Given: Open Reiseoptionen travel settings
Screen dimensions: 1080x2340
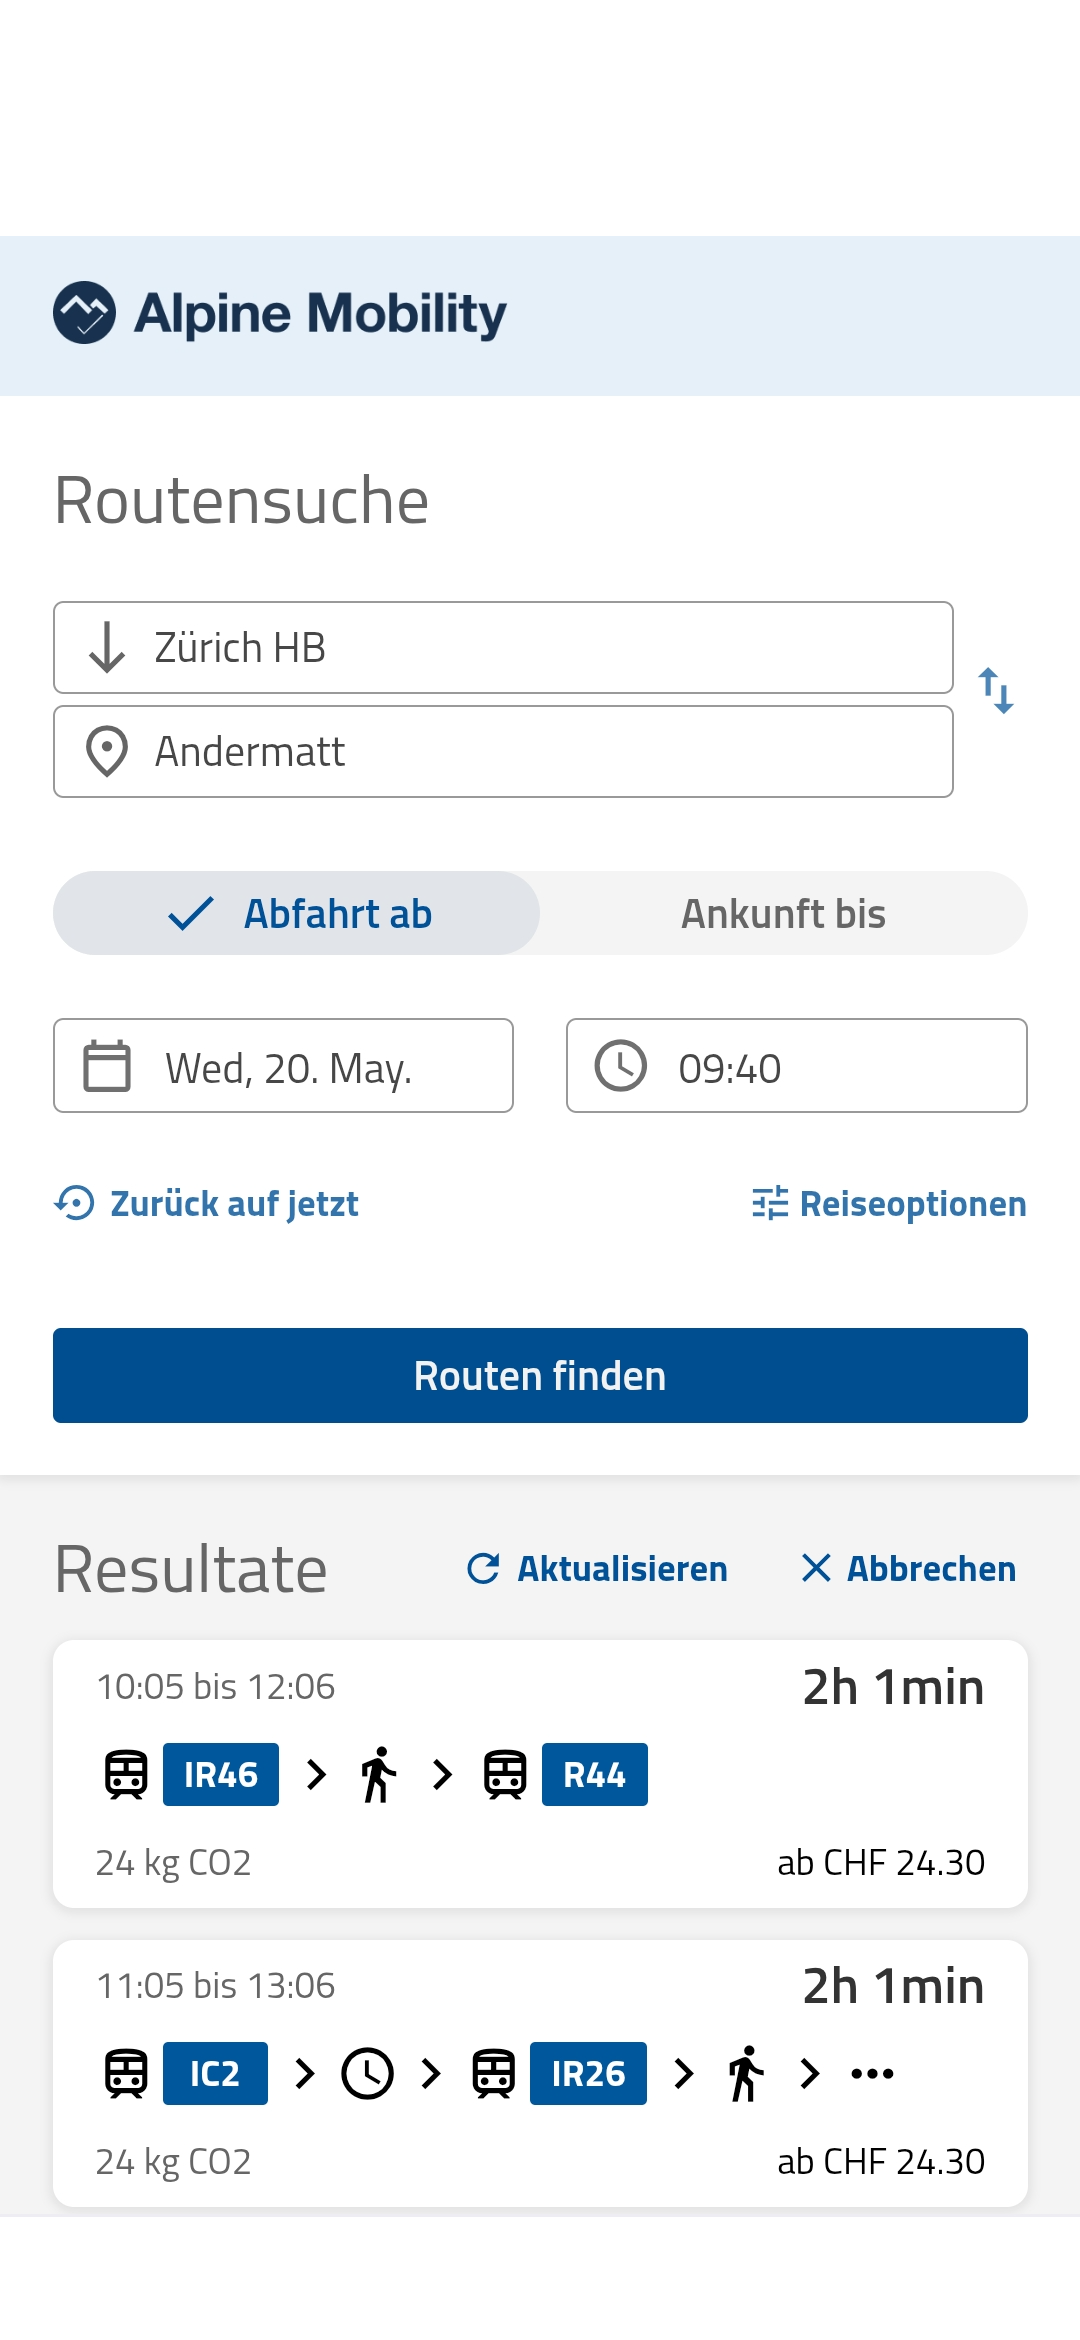Looking at the screenshot, I should [889, 1203].
